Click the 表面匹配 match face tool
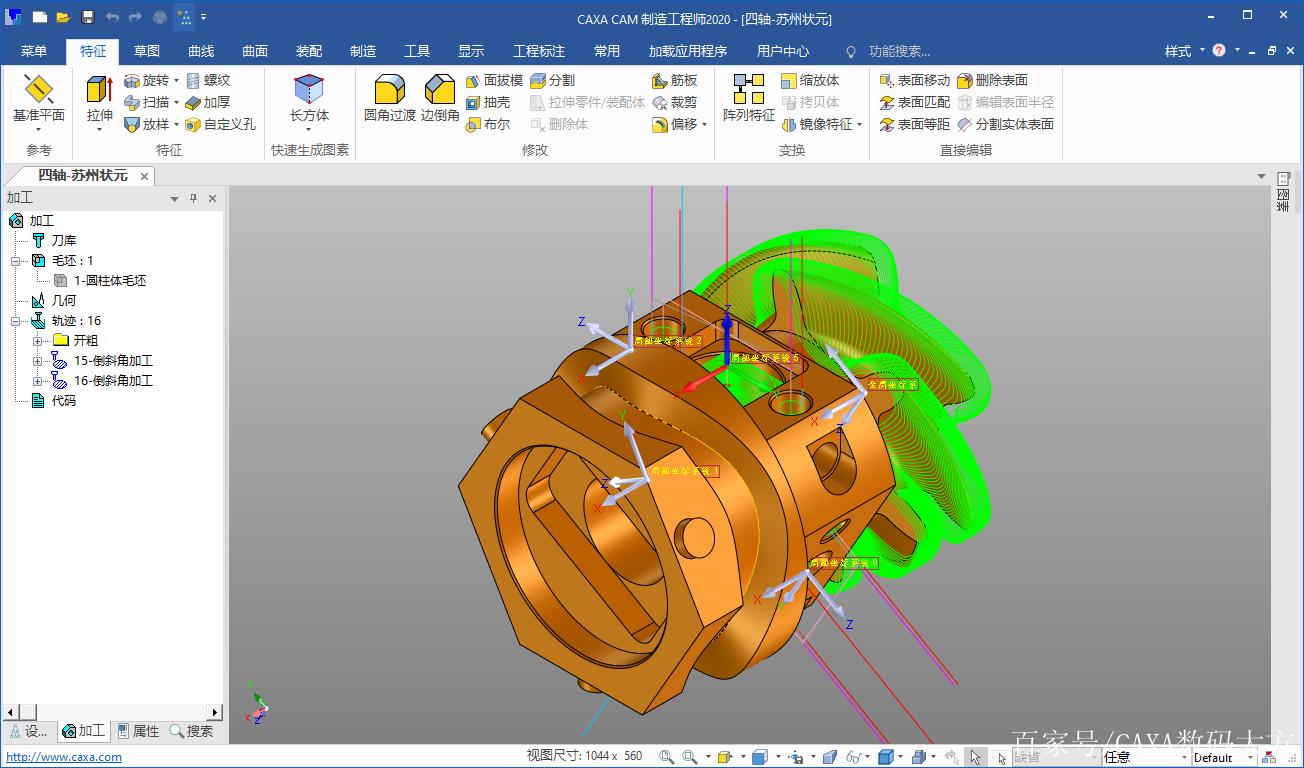The image size is (1304, 768). [x=914, y=102]
